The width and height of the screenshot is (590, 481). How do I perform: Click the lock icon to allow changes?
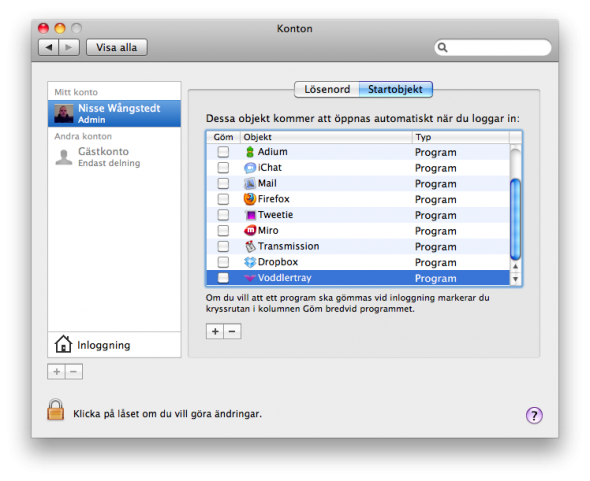click(x=56, y=409)
